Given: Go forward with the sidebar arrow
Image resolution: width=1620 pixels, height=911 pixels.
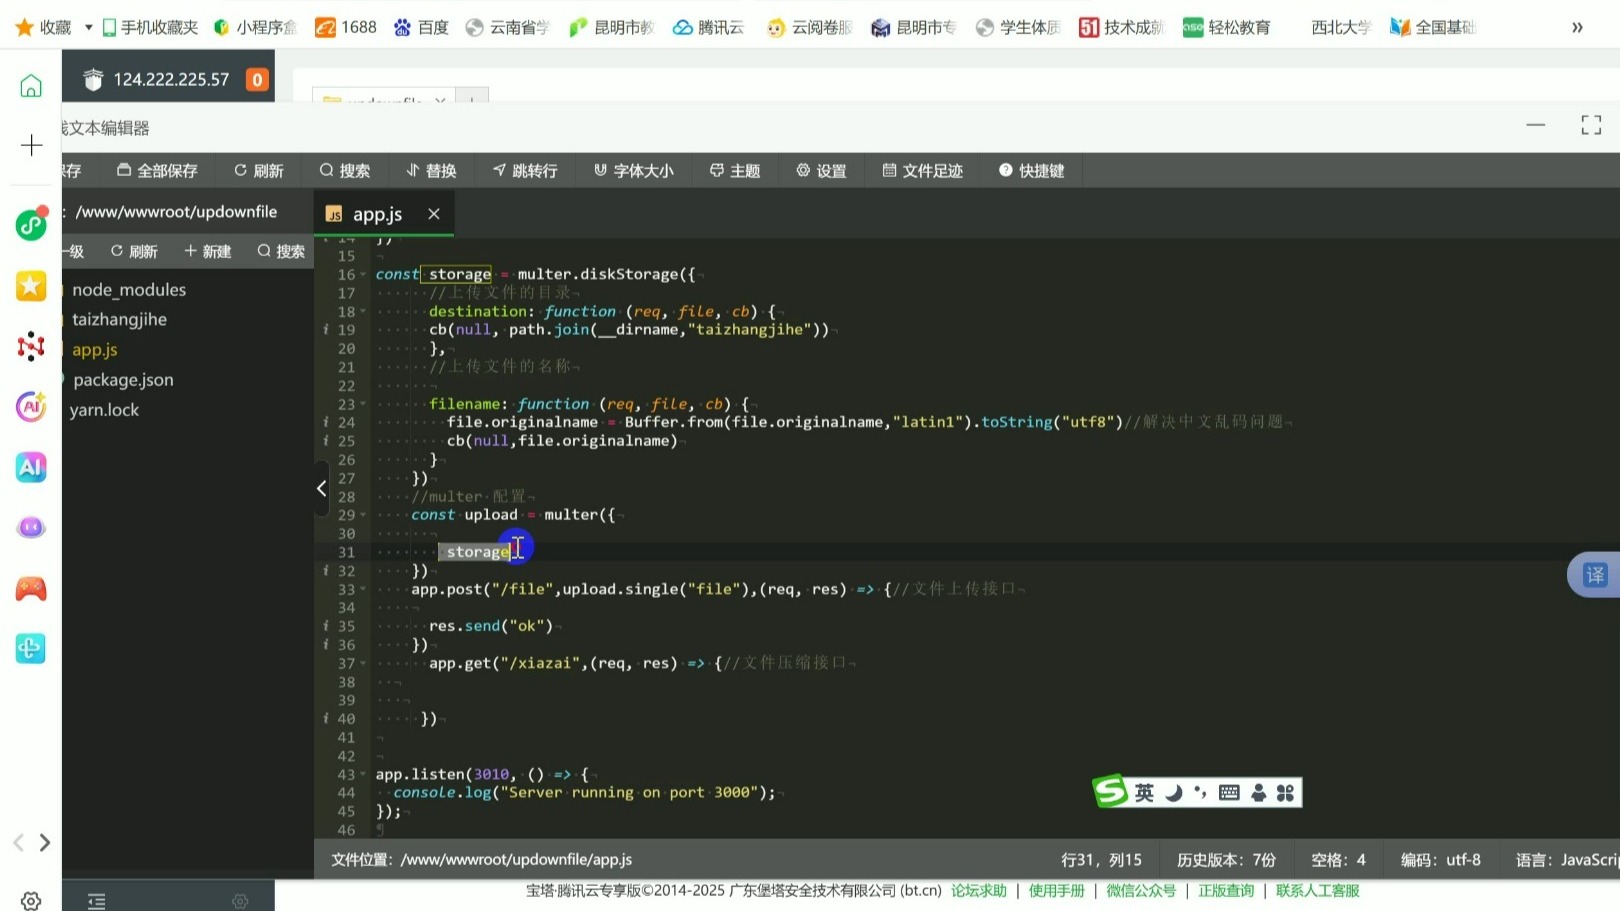Looking at the screenshot, I should [45, 843].
